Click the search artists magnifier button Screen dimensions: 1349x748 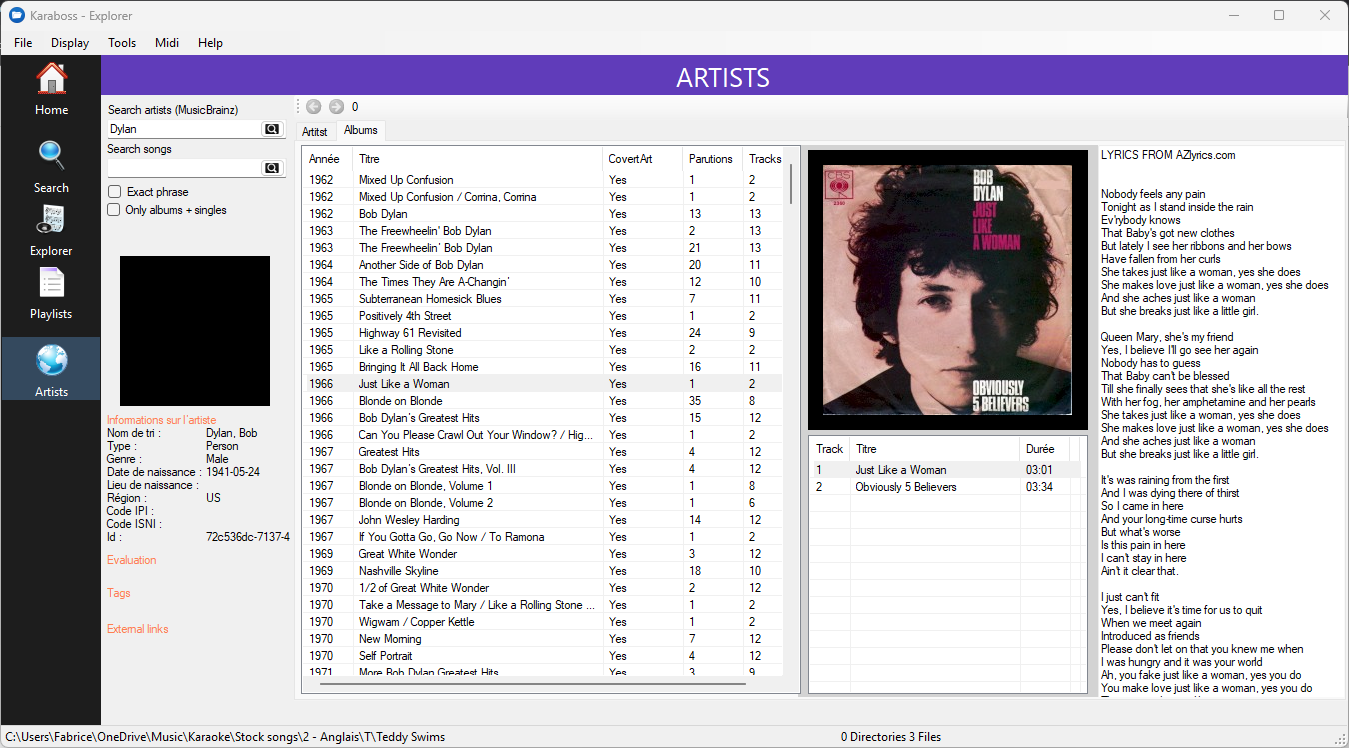click(271, 129)
